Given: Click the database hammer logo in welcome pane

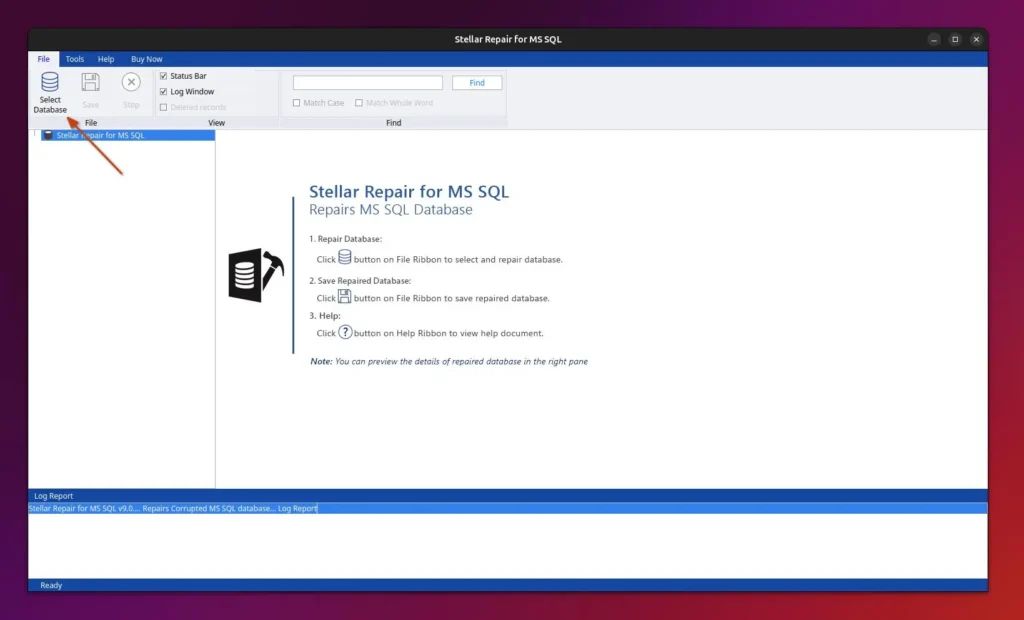Looking at the screenshot, I should pyautogui.click(x=256, y=275).
